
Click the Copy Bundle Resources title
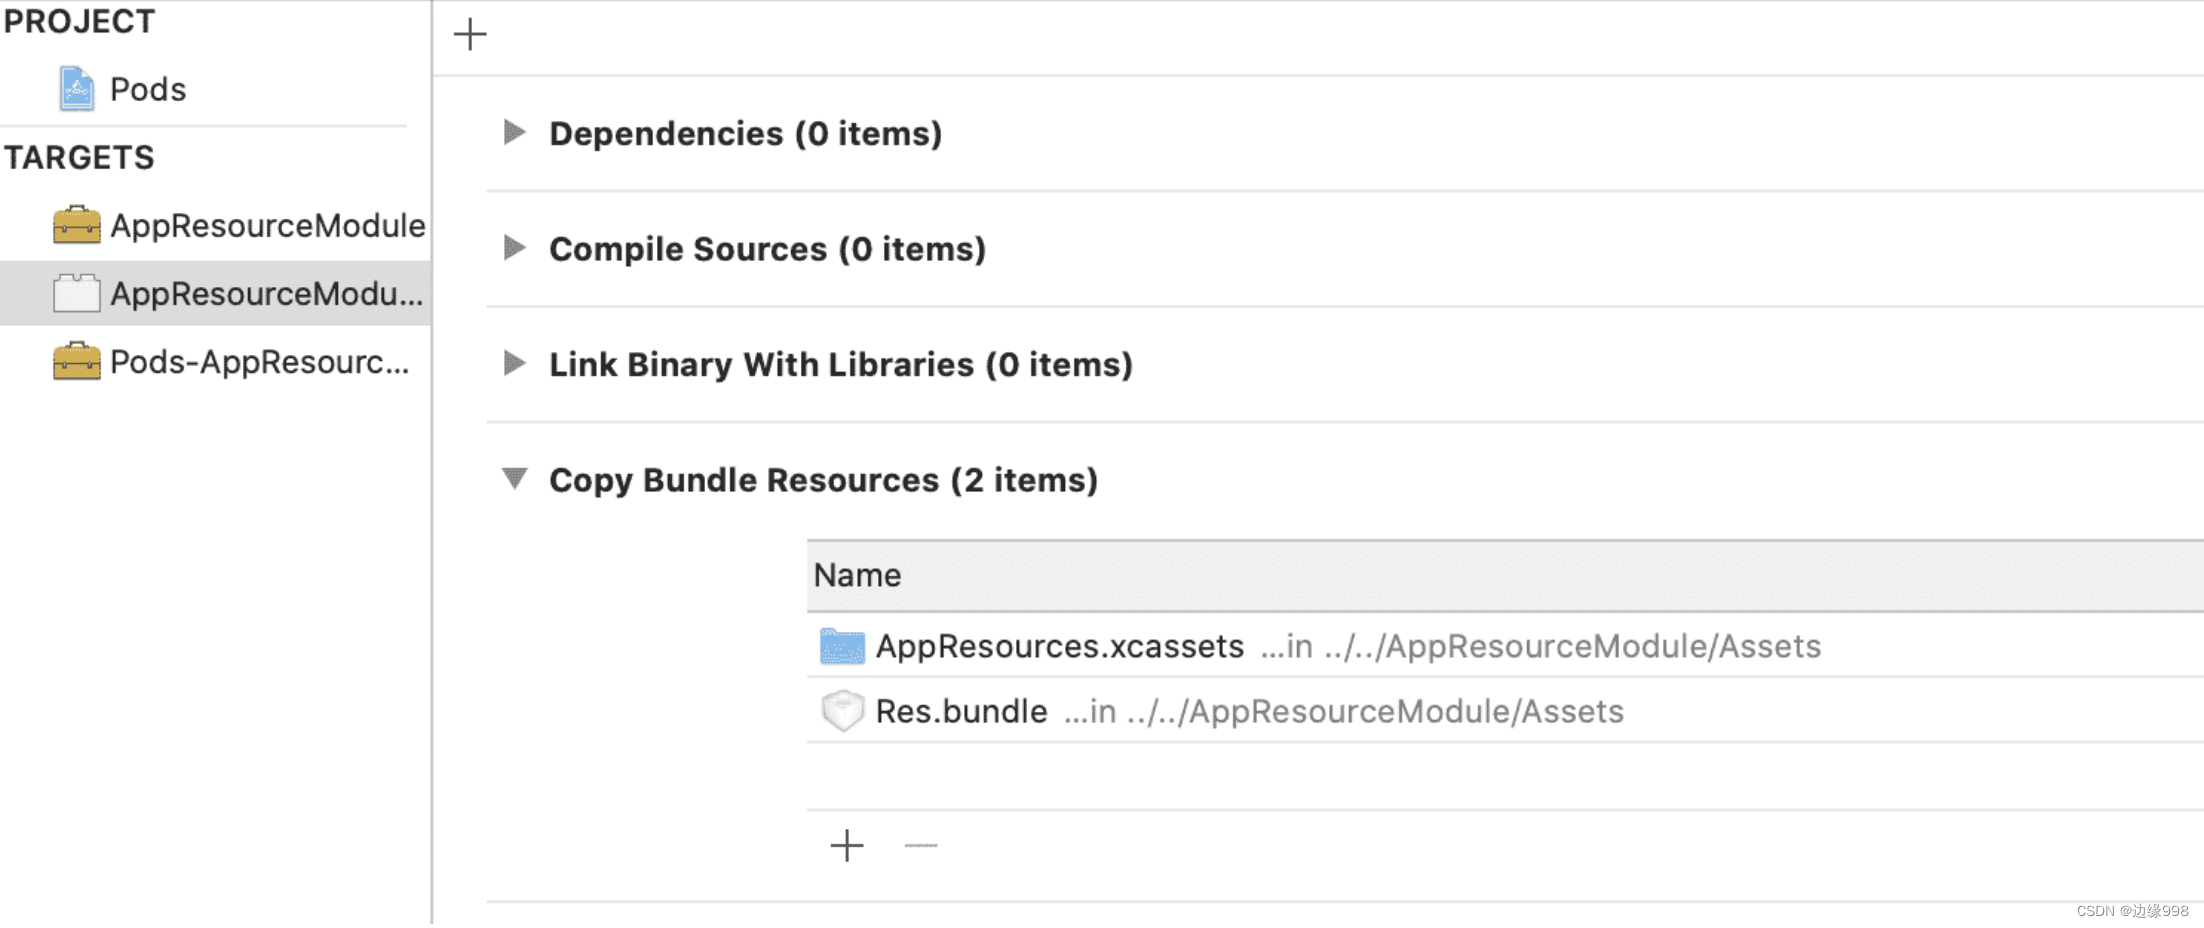pyautogui.click(x=822, y=480)
